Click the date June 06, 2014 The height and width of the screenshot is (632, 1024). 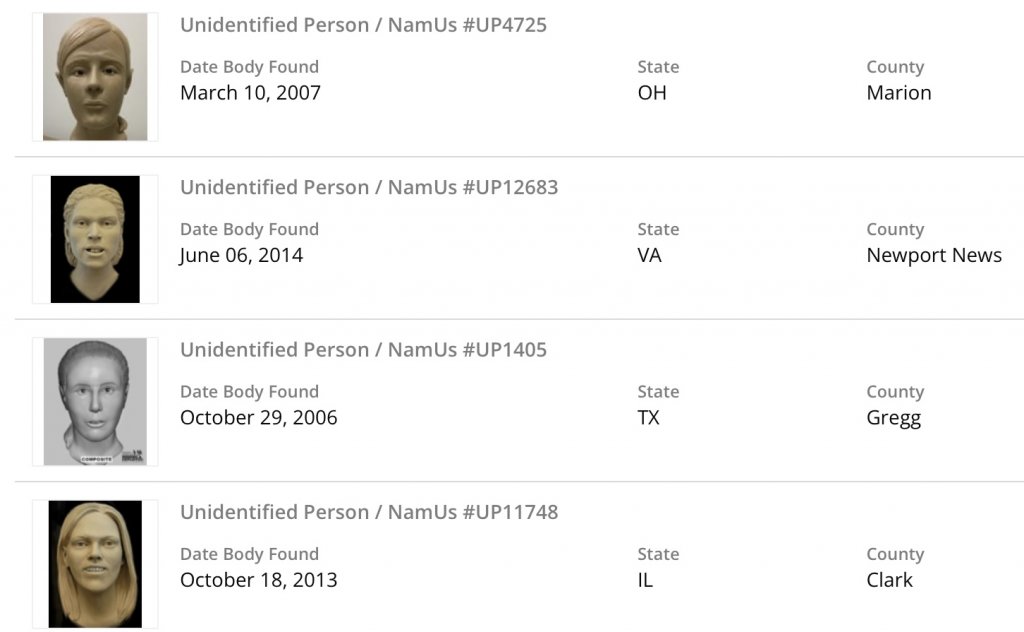tap(241, 255)
